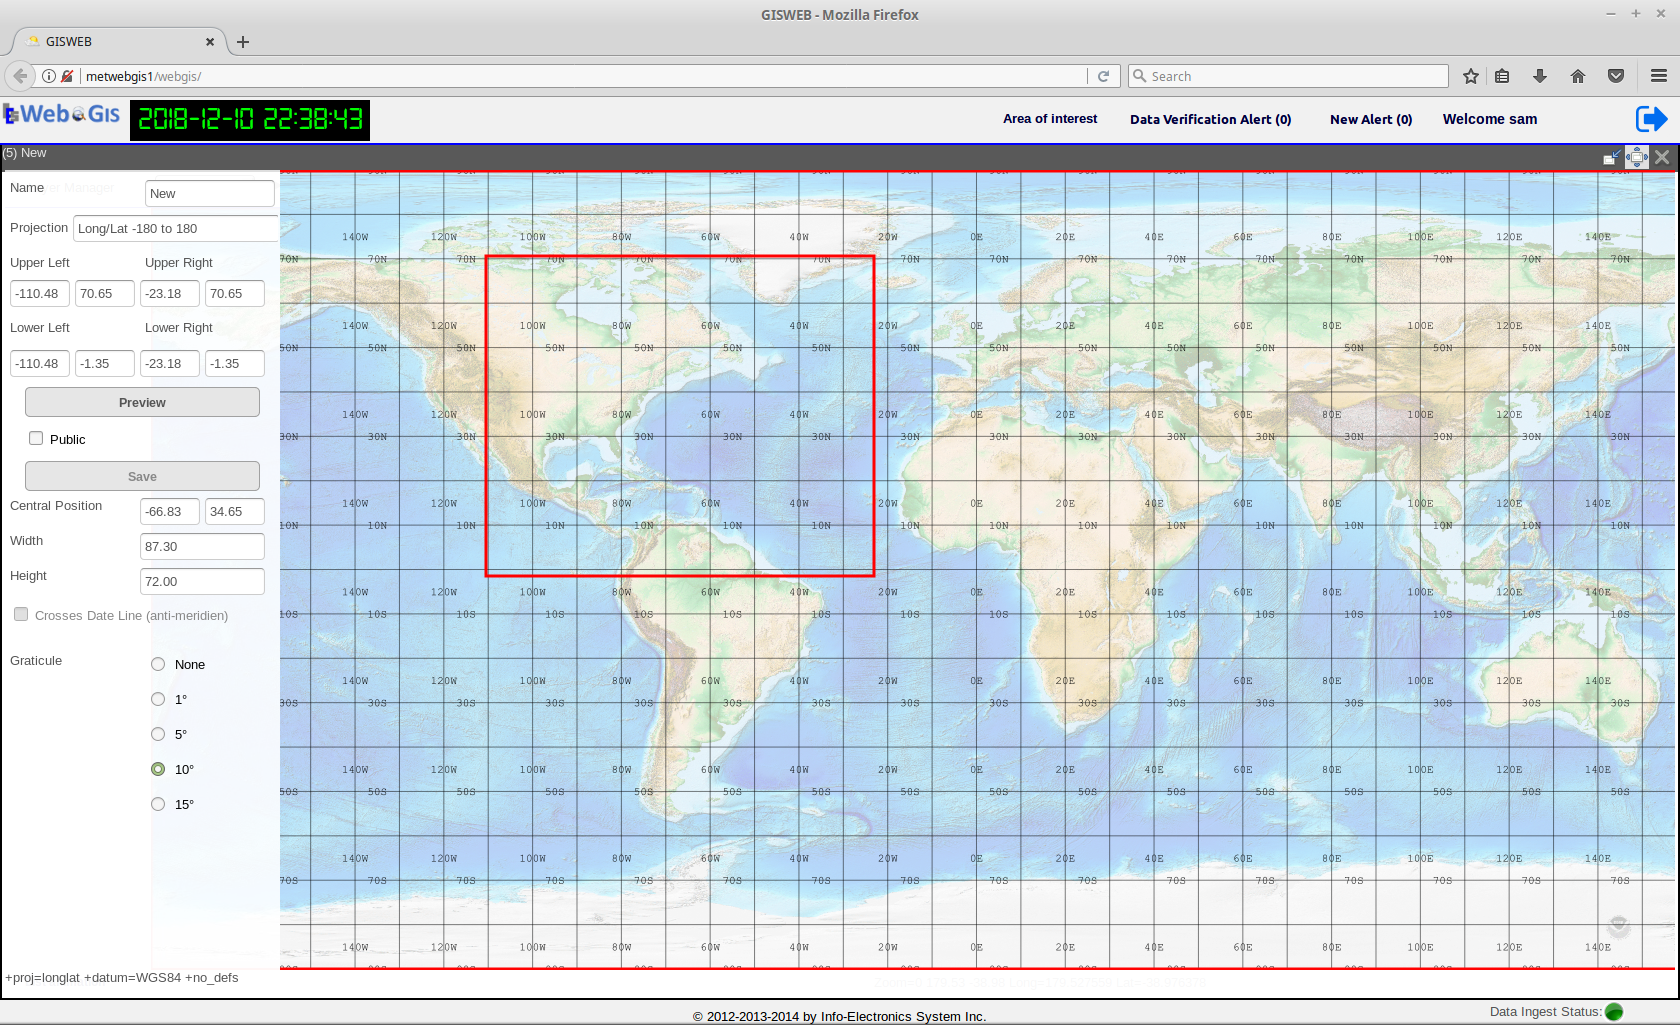Go back with Firefox back arrow
1680x1025 pixels.
[20, 76]
